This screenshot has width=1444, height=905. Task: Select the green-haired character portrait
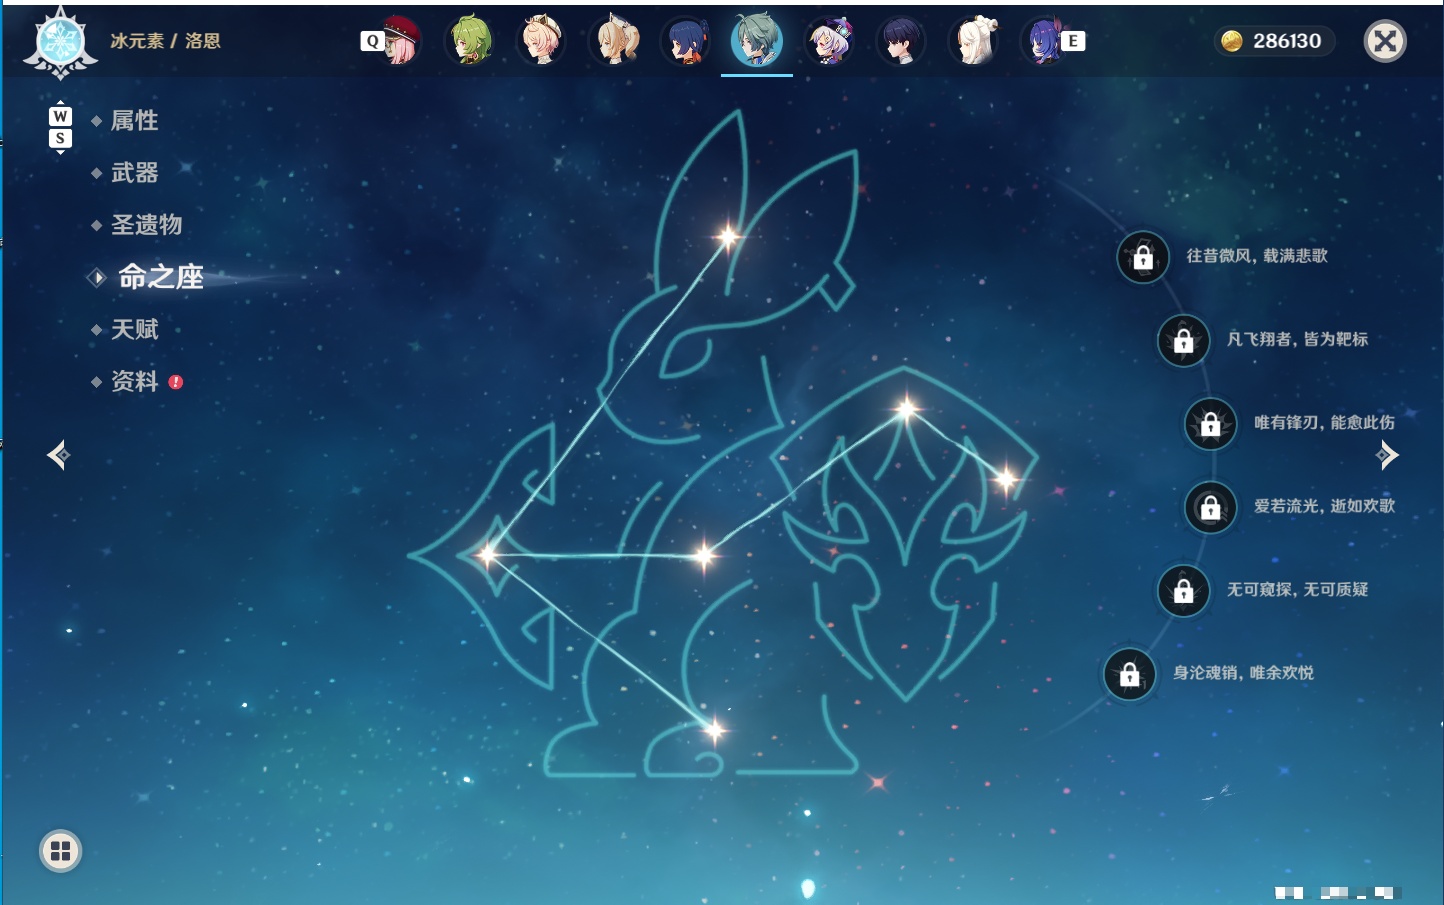click(470, 41)
